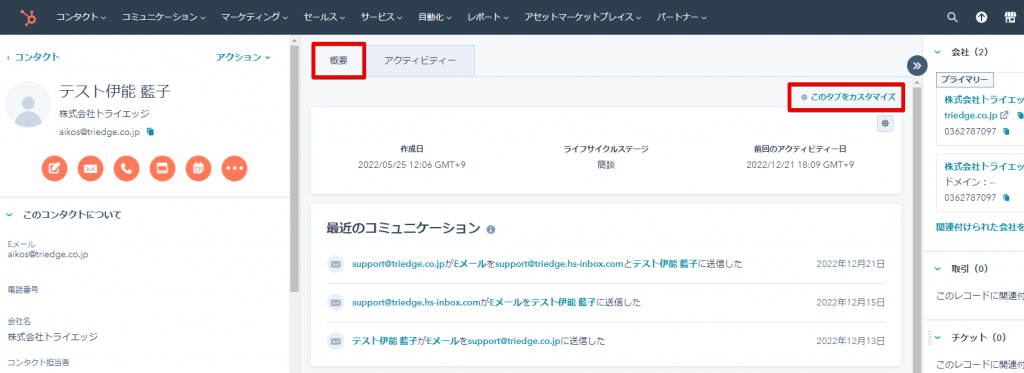
Task: Click email icon on 2022年12月13日 row
Action: pos(336,341)
